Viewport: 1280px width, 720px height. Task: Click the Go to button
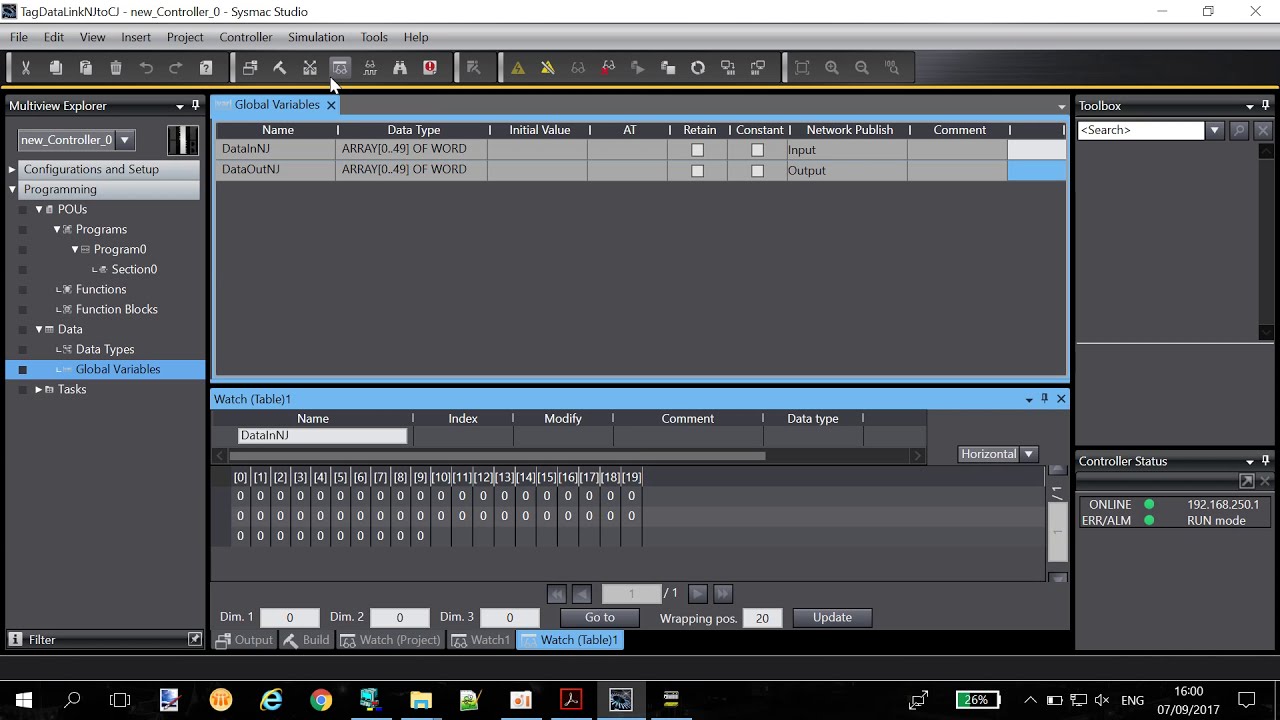(600, 618)
